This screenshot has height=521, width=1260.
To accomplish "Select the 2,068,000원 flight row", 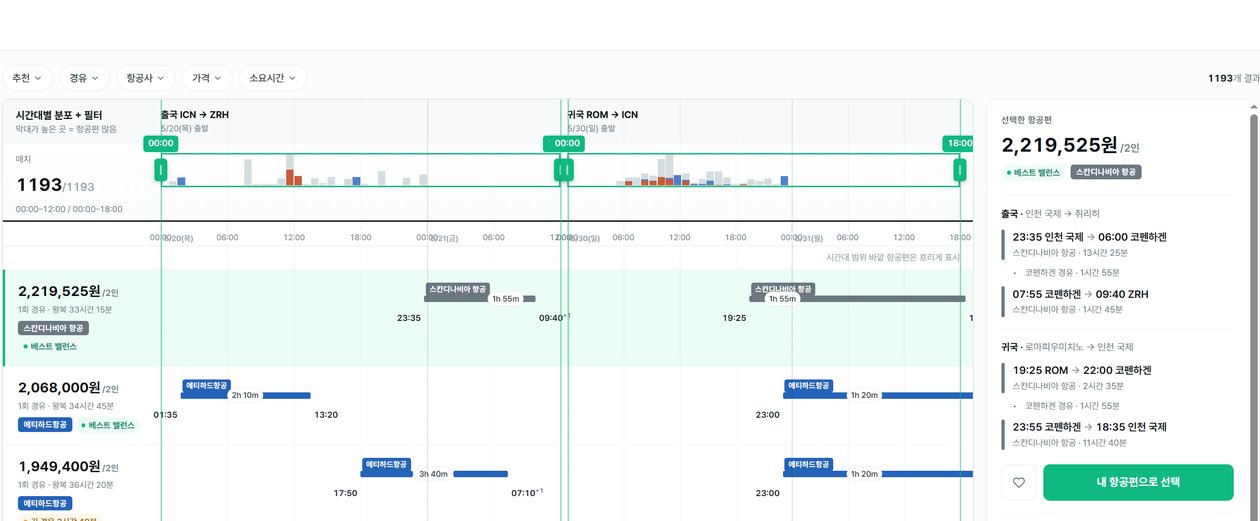I will tap(487, 405).
